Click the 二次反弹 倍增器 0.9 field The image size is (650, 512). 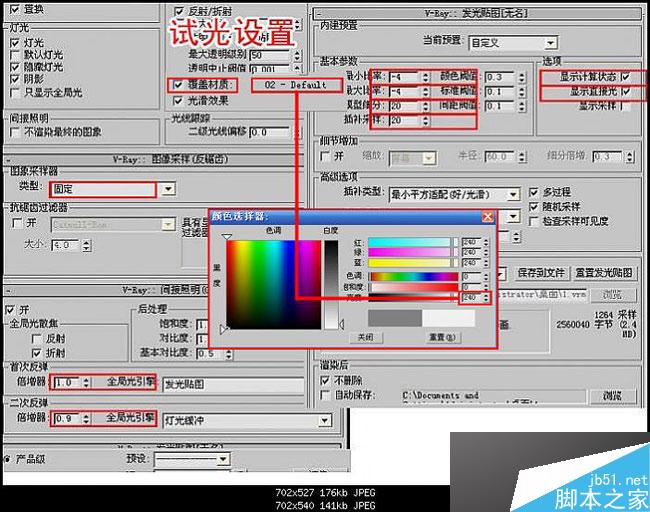[x=67, y=419]
